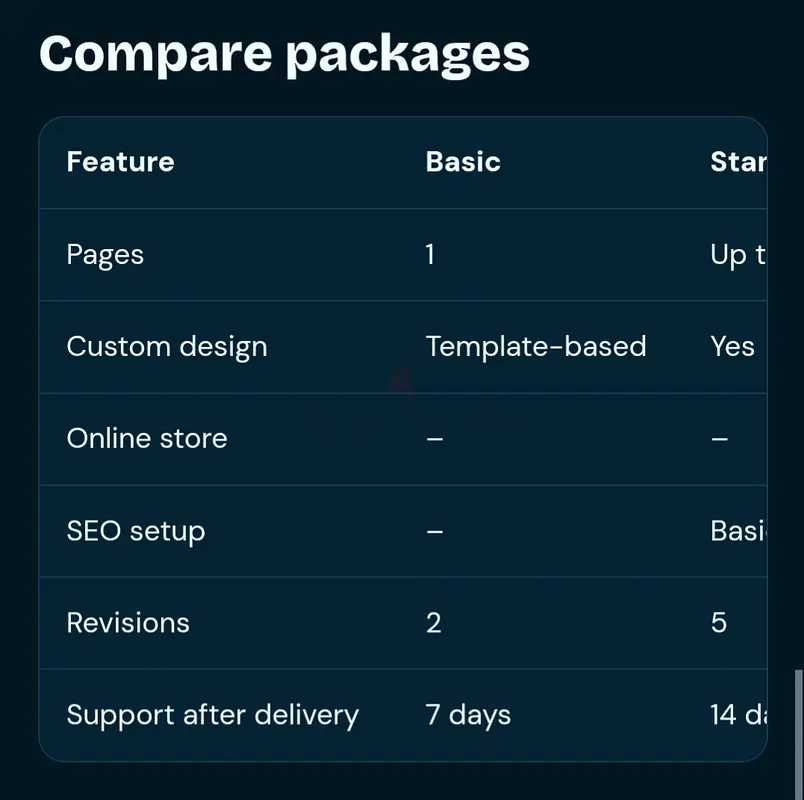Image resolution: width=804 pixels, height=800 pixels.
Task: Click the Basic value "1" for Pages
Action: point(430,254)
